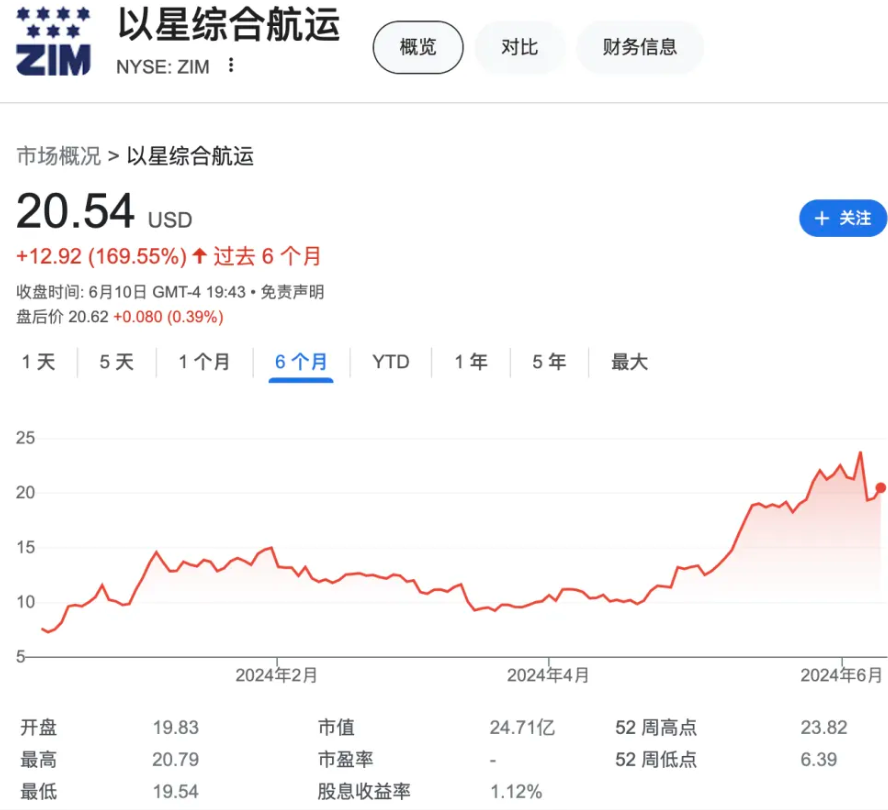888x810 pixels.
Task: Open the 市场概况 breadcrumb link
Action: coord(59,156)
